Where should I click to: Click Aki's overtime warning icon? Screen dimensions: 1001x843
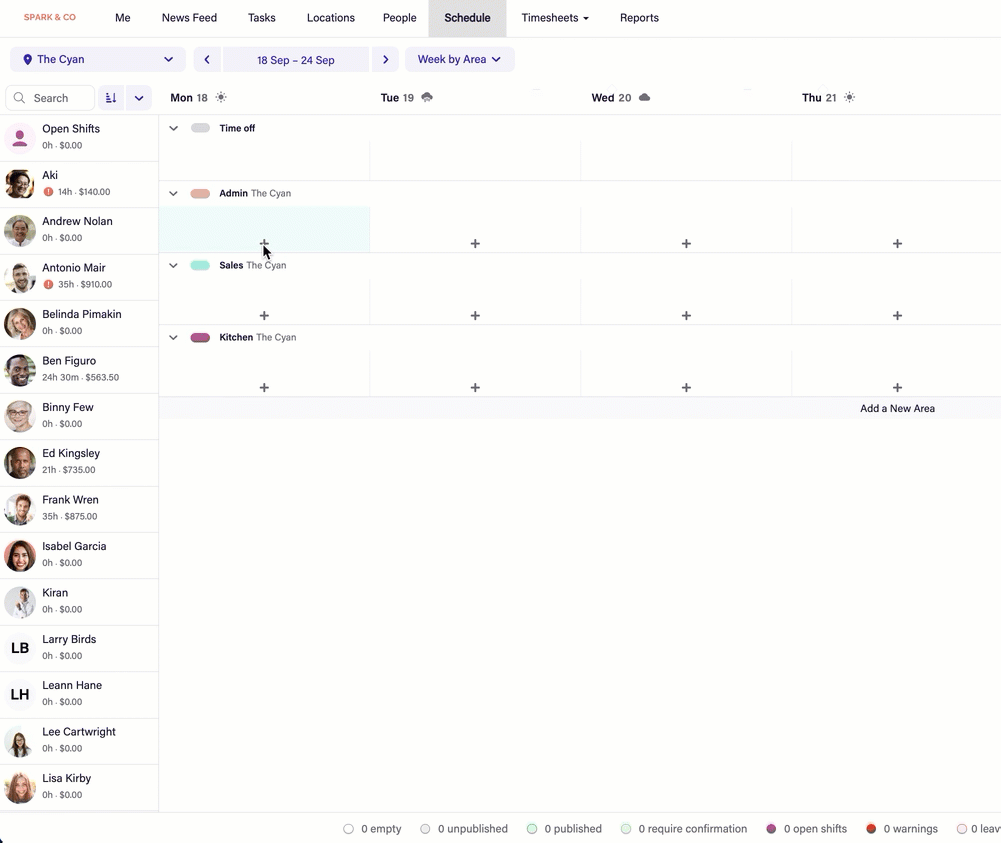(49, 191)
